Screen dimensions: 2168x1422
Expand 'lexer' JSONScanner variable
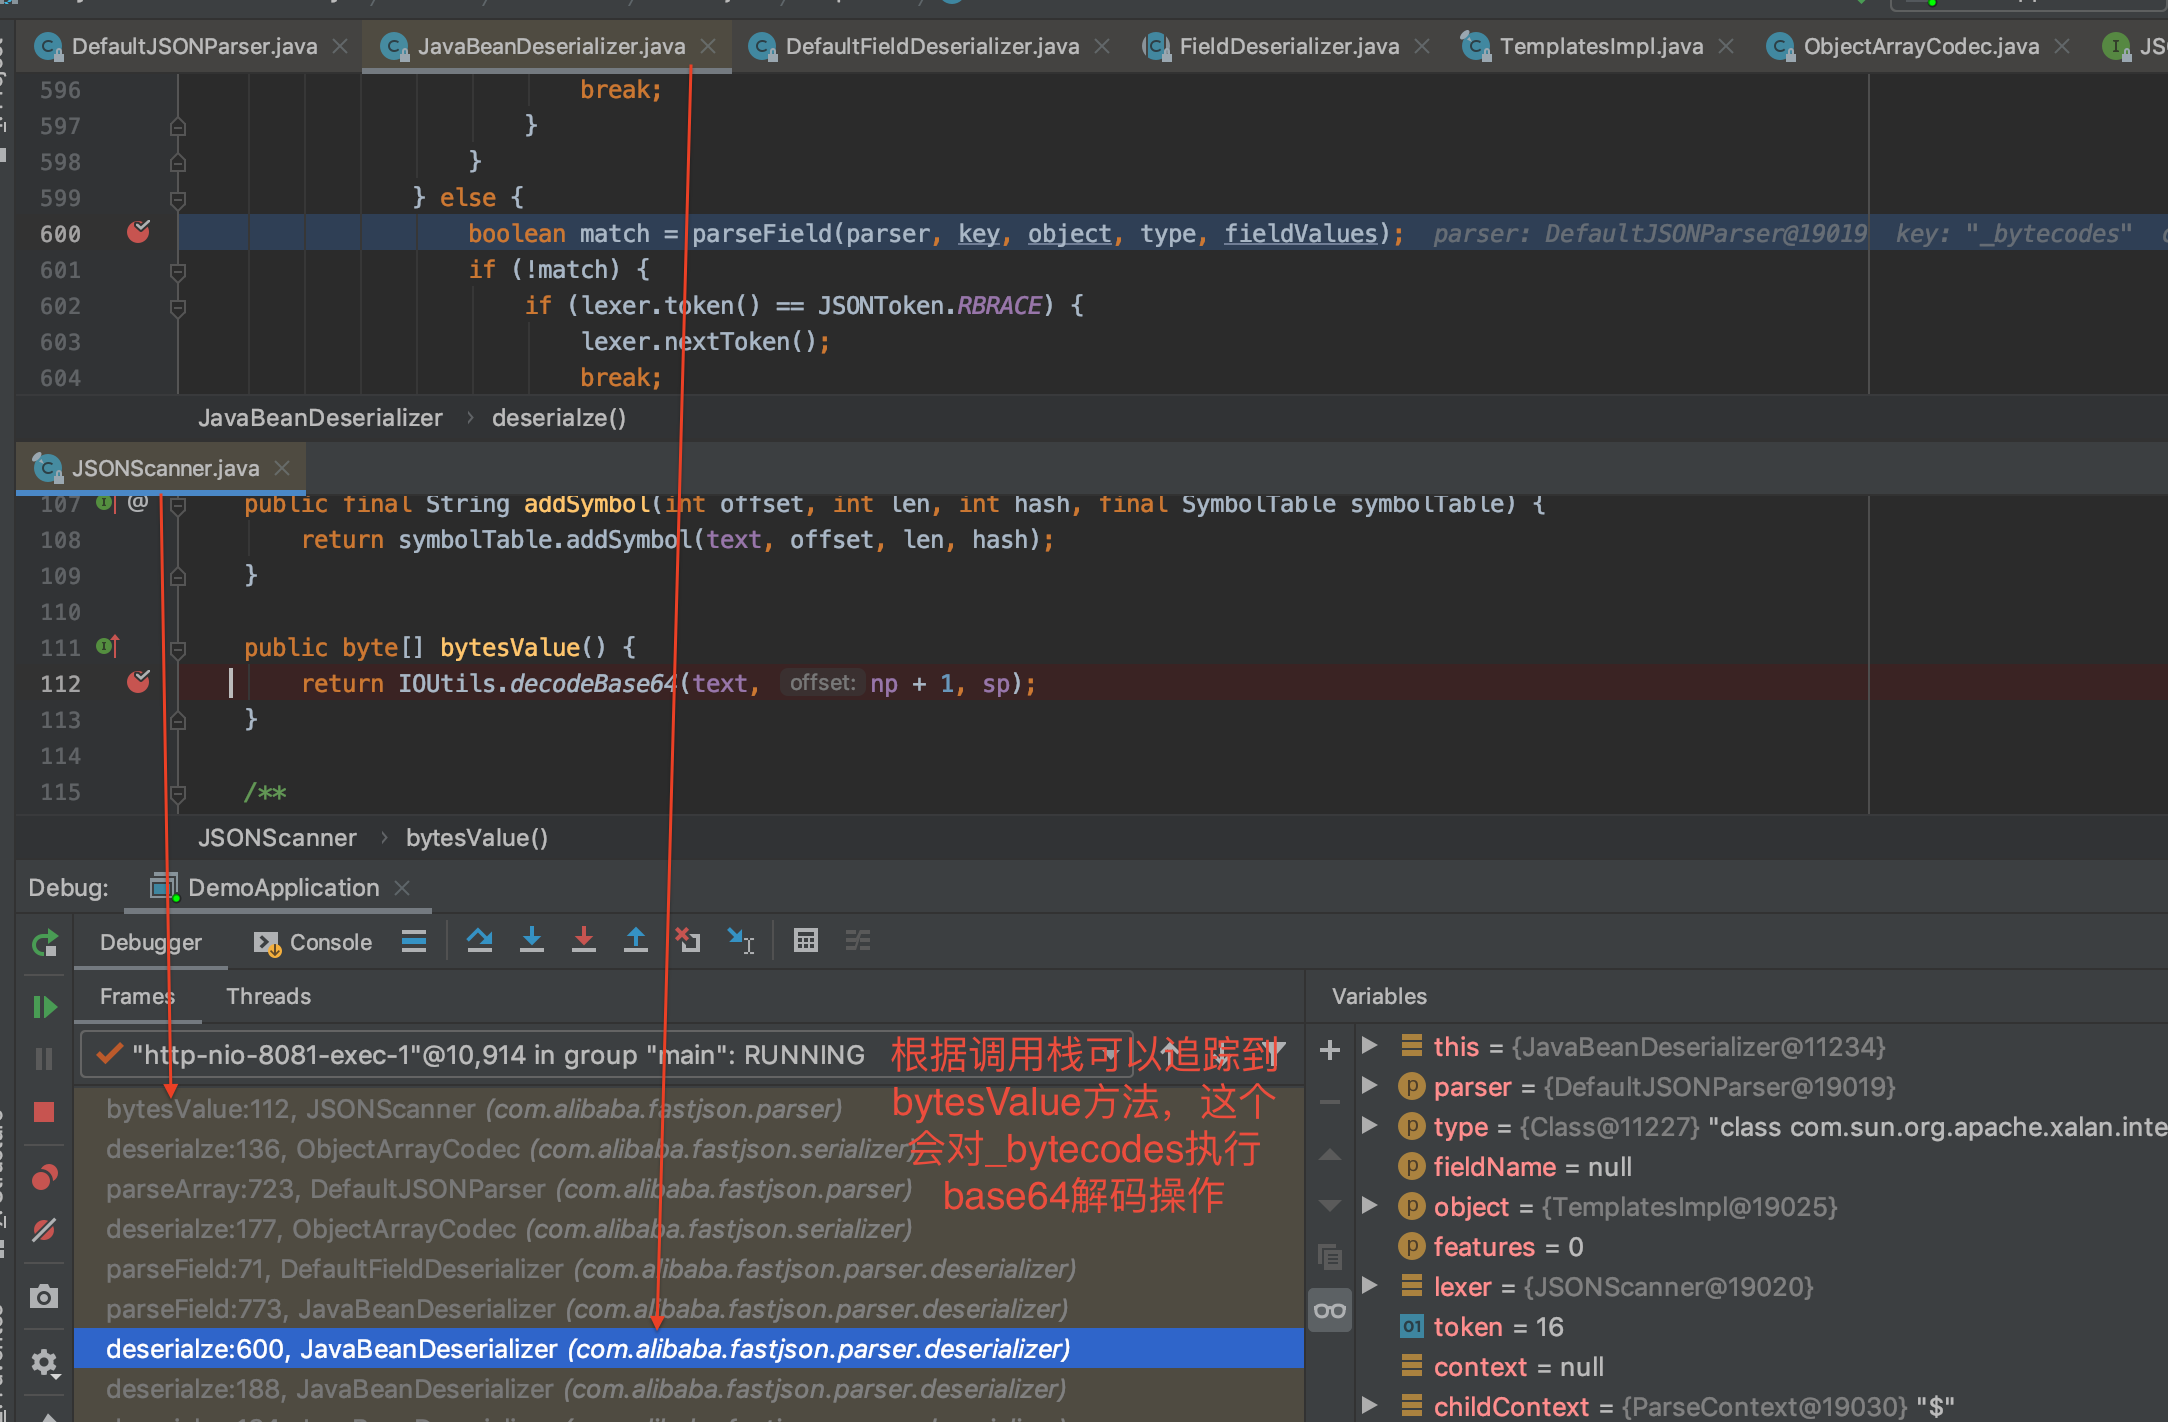click(x=1370, y=1286)
